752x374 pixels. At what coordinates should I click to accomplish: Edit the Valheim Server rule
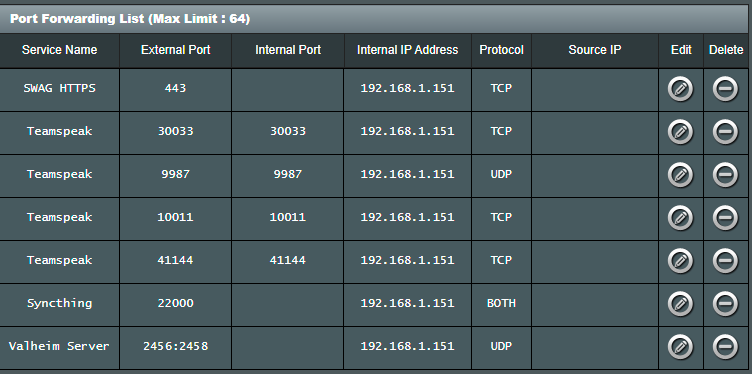[680, 347]
